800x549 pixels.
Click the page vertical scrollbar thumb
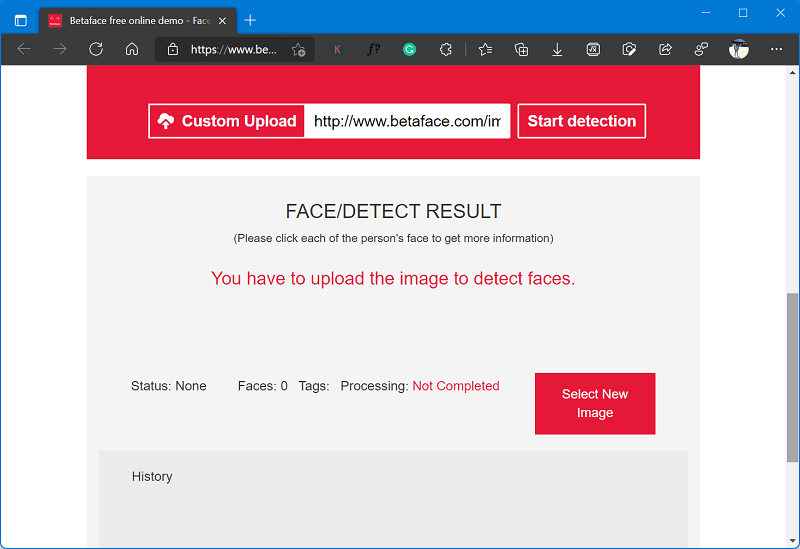click(793, 378)
